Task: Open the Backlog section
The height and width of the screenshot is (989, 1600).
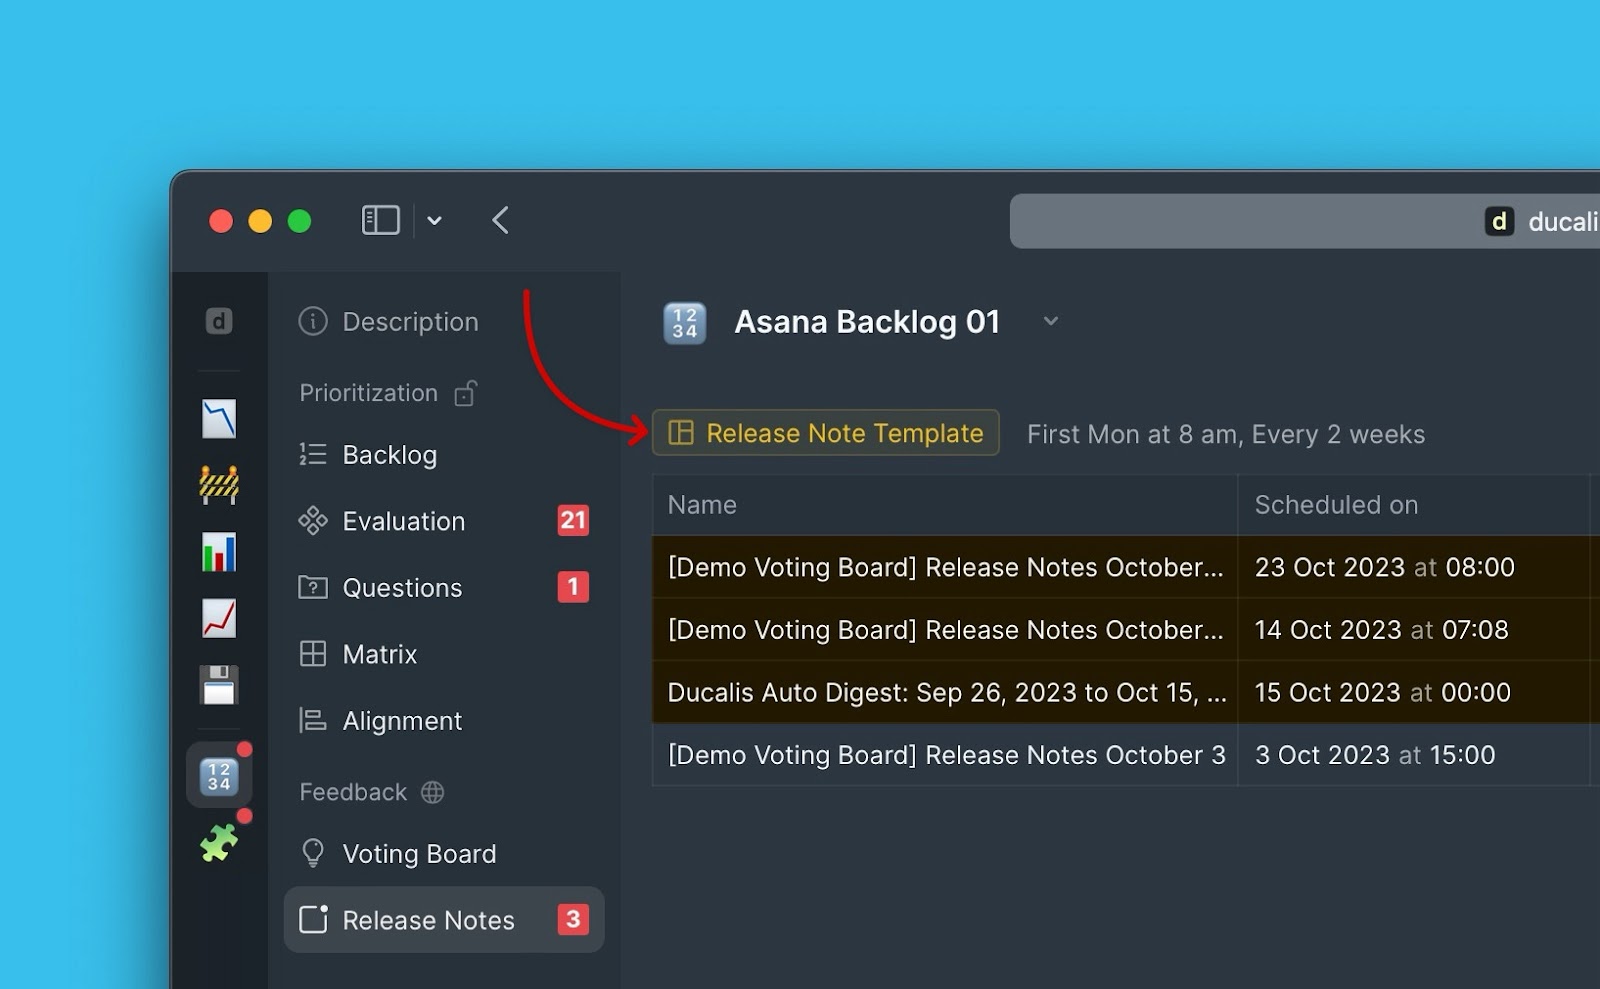Action: point(389,455)
